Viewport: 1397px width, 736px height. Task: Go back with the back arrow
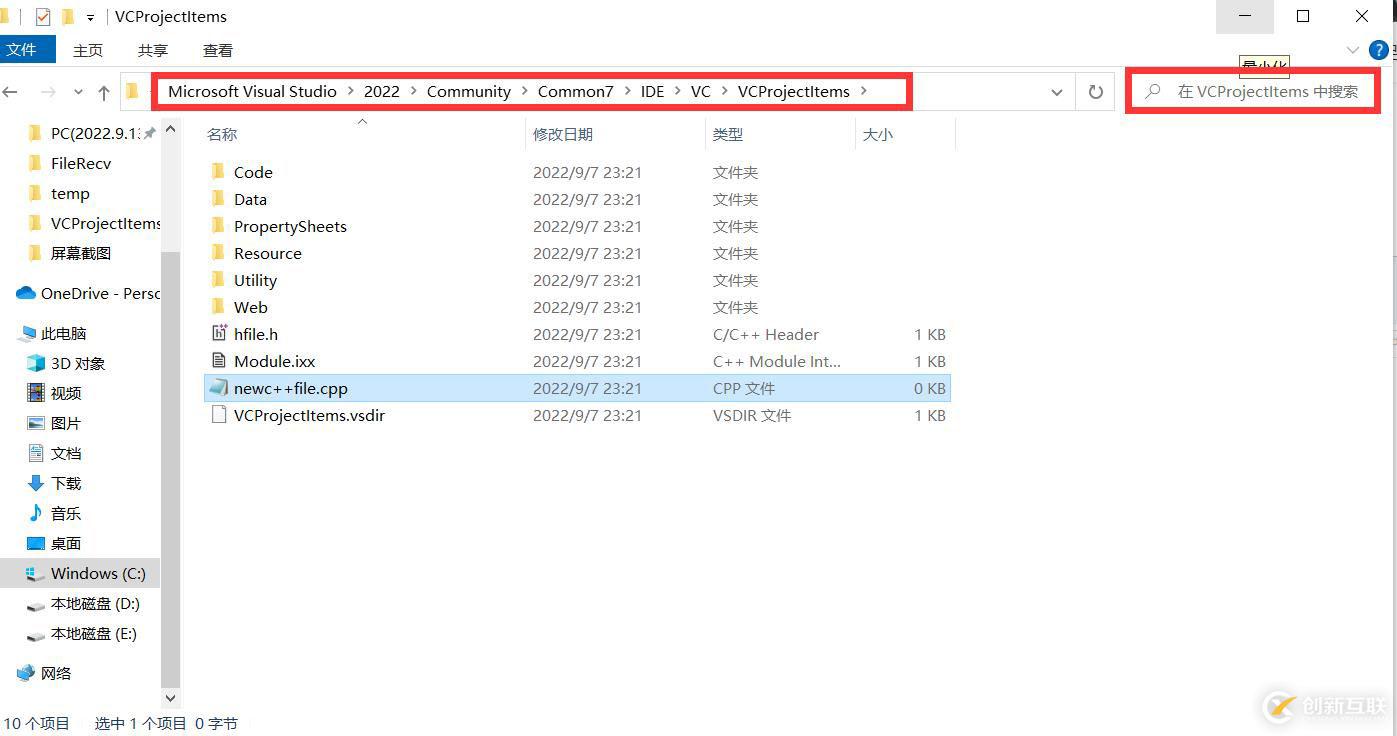pos(11,92)
